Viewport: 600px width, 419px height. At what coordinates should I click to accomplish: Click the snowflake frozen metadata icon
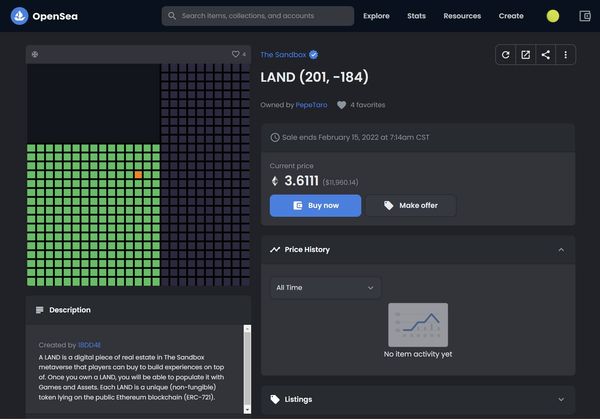pyautogui.click(x=35, y=54)
